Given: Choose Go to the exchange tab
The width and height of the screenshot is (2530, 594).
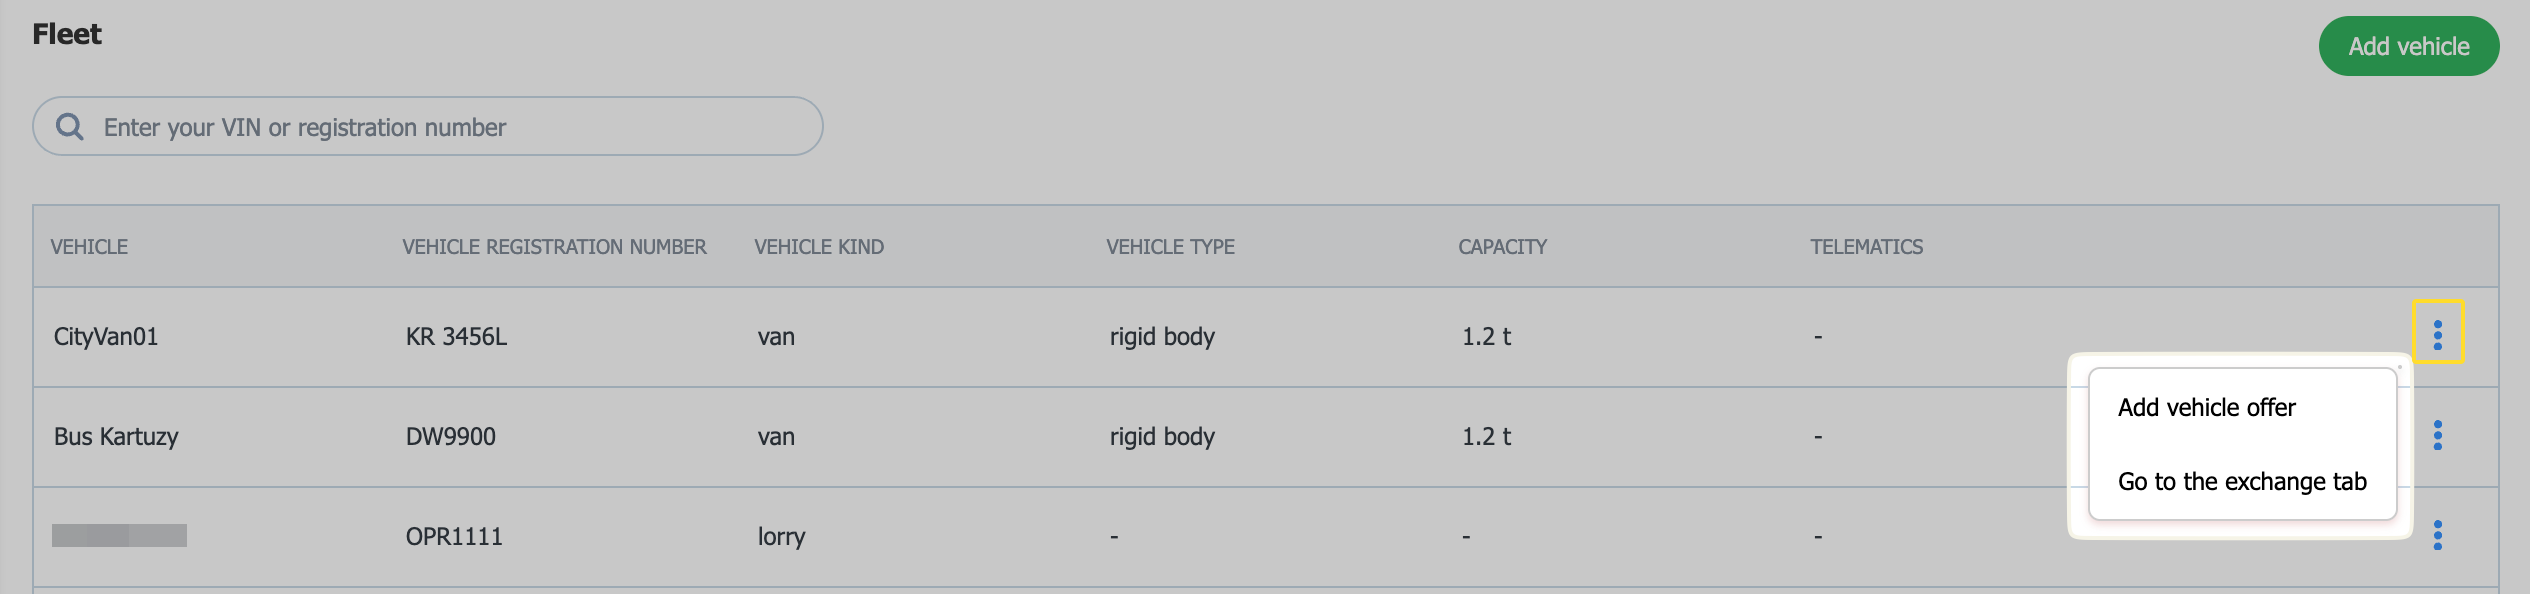Looking at the screenshot, I should coord(2241,482).
